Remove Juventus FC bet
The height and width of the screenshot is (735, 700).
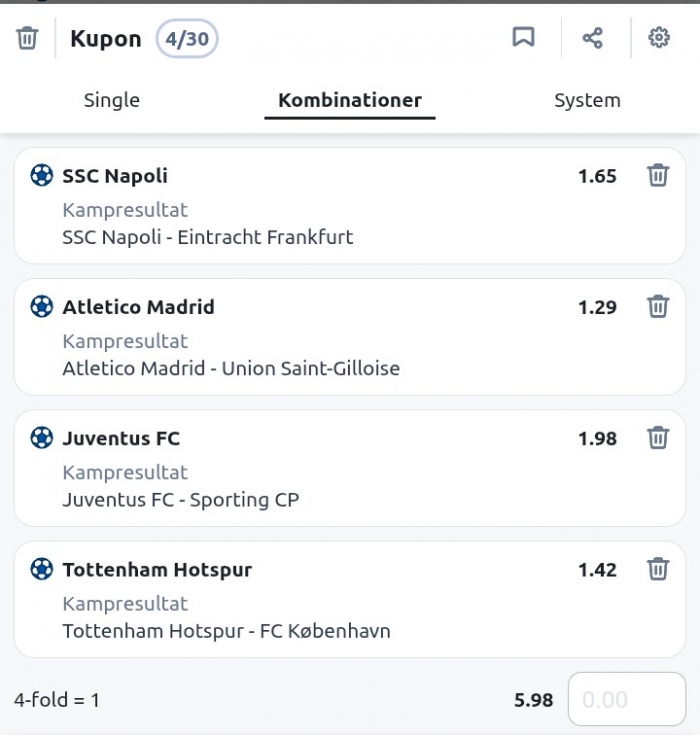[657, 438]
